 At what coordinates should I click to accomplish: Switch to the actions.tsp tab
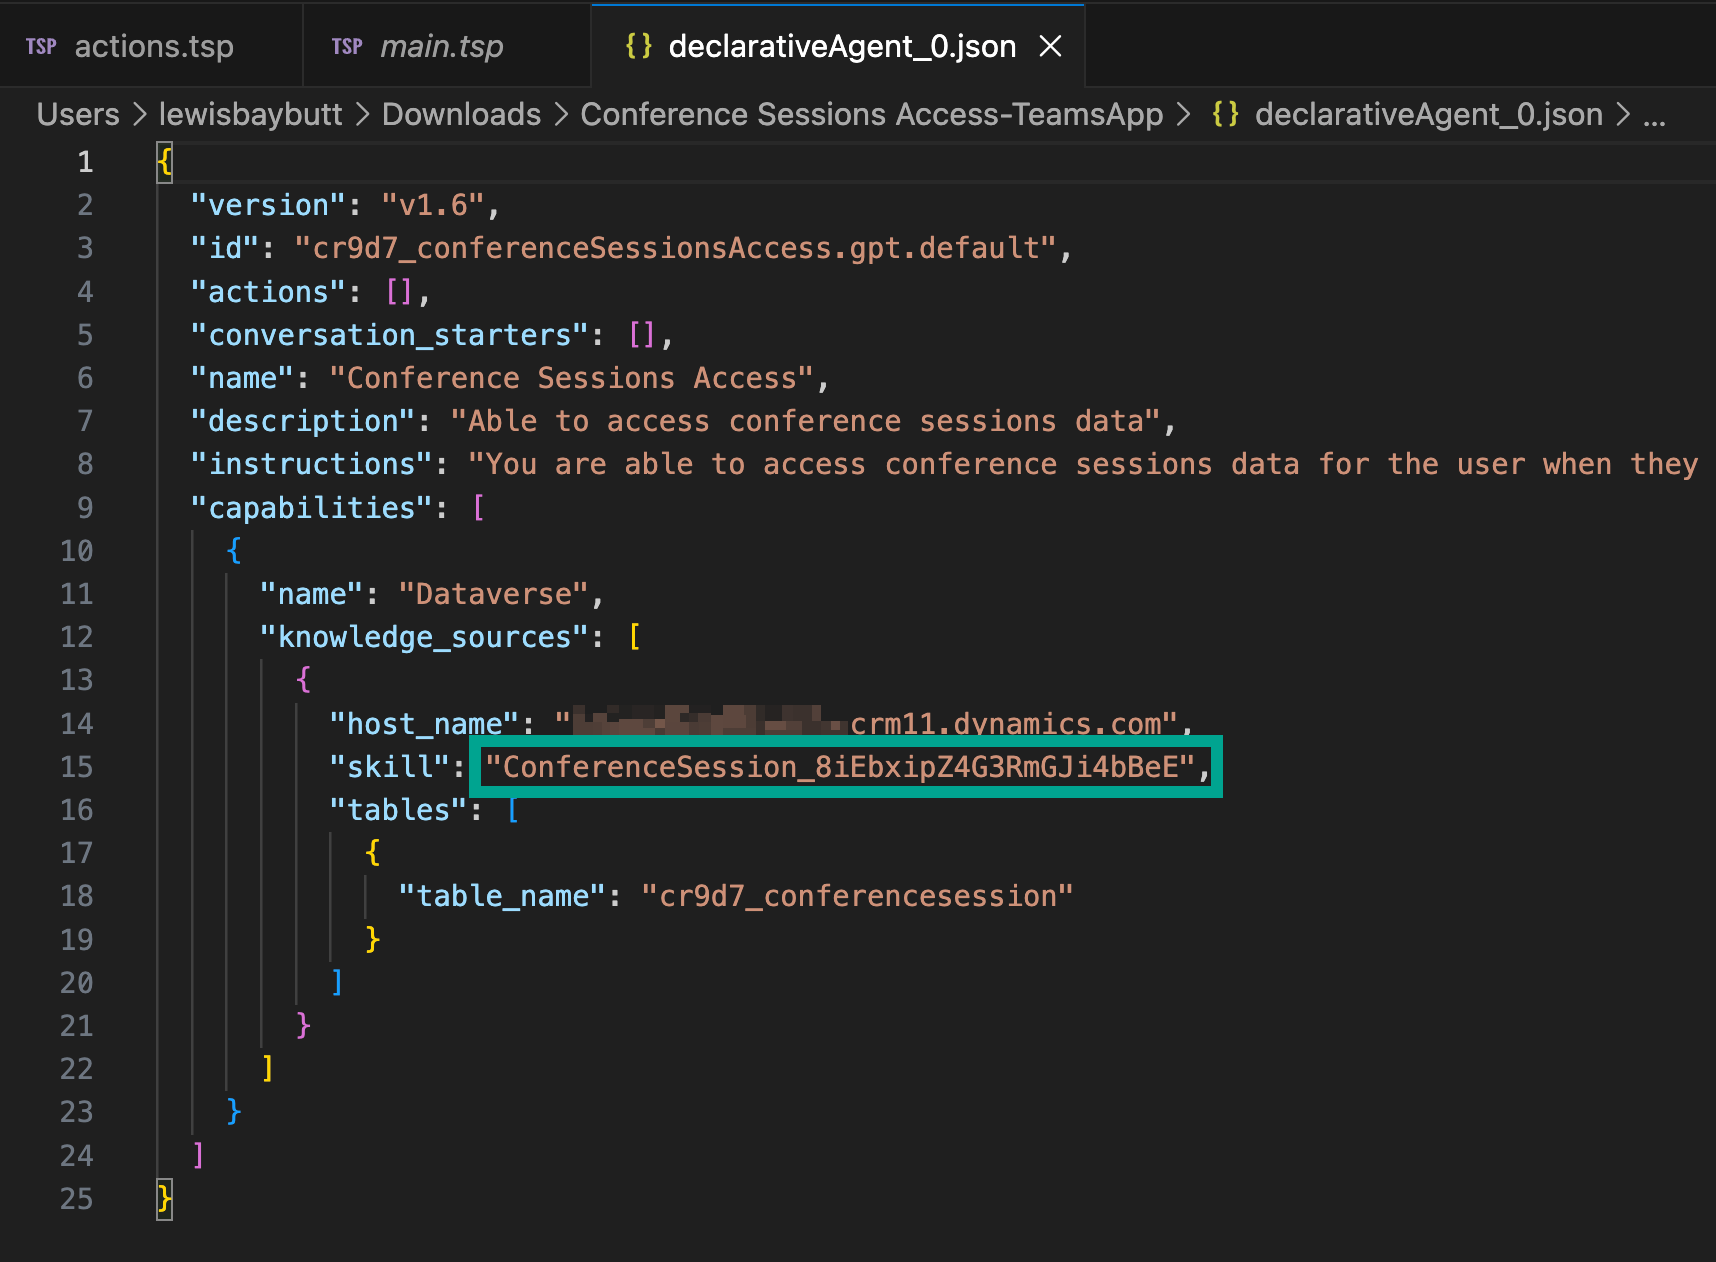click(154, 46)
